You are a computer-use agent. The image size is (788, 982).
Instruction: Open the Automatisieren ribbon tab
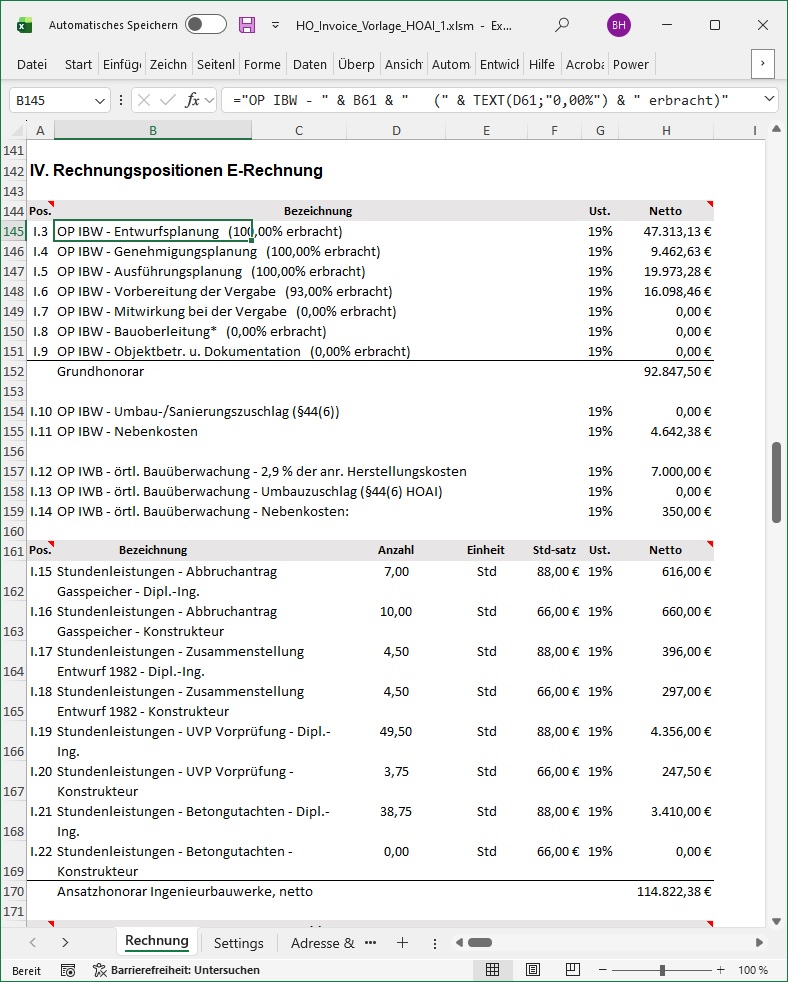(450, 65)
